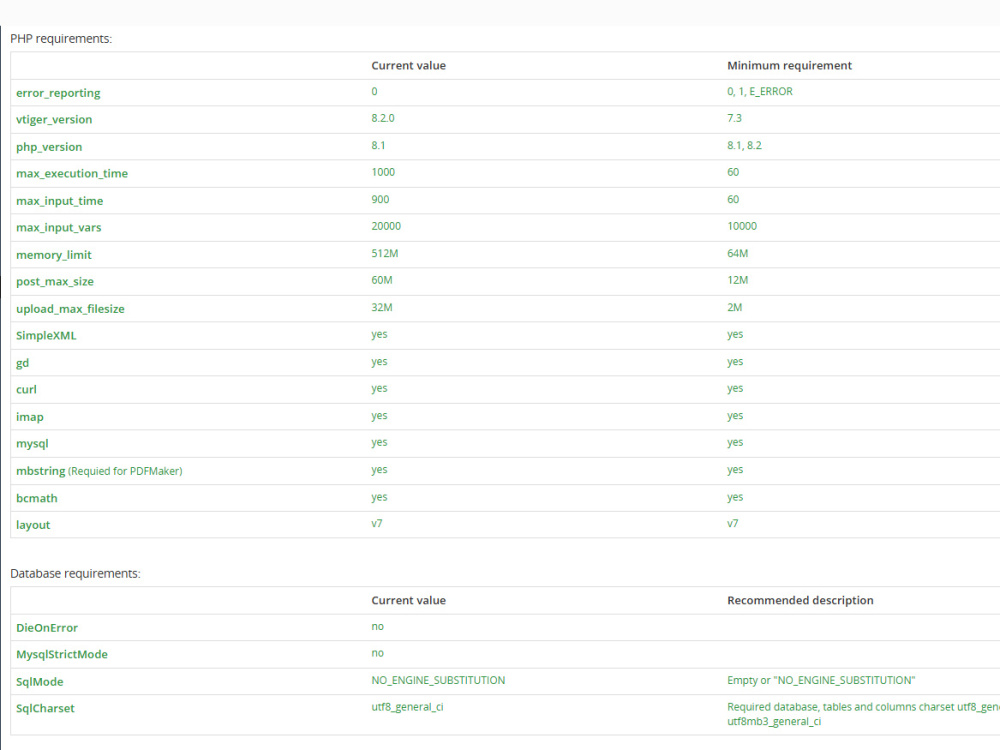Select minimum memory_limit value 64M

point(737,254)
